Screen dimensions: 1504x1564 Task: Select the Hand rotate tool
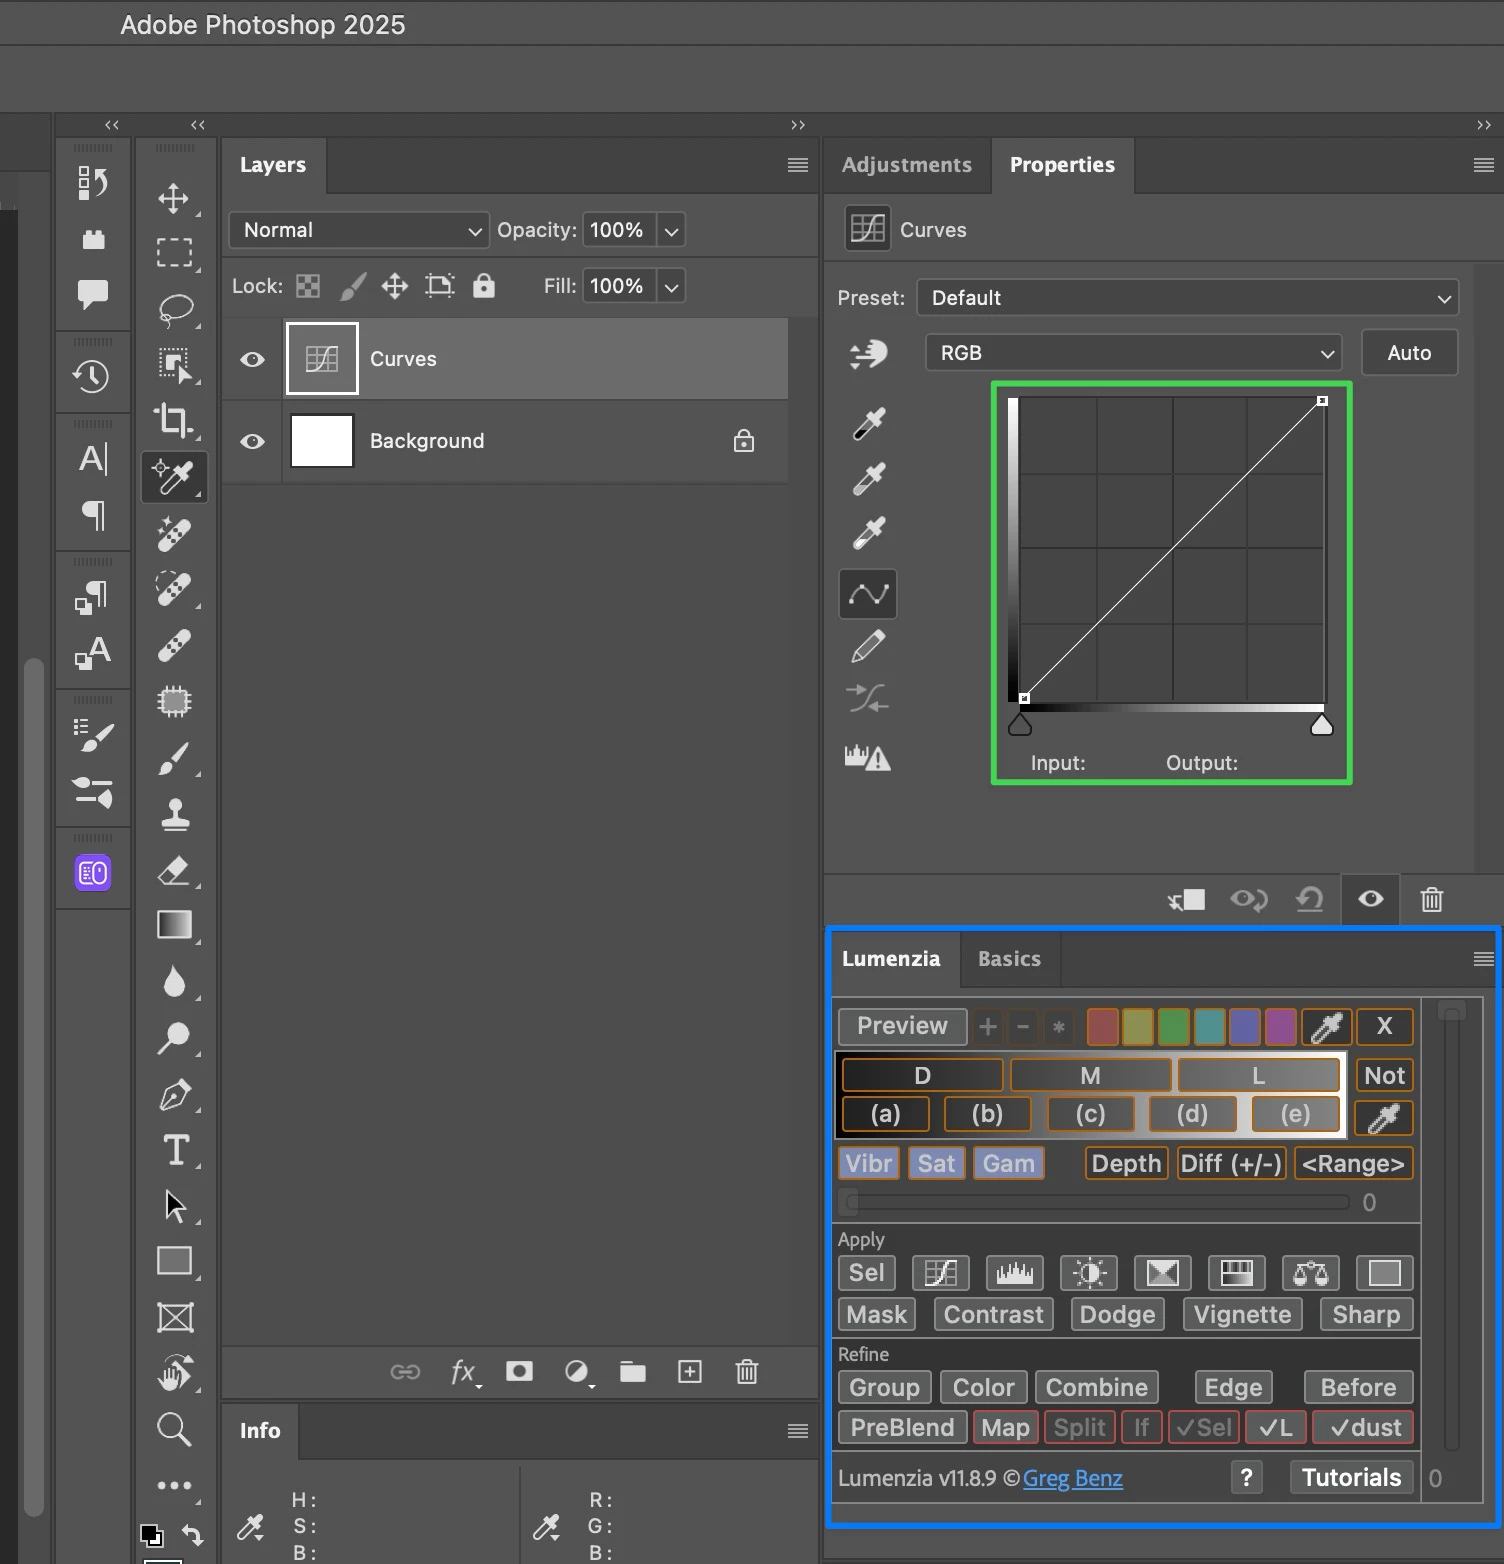pyautogui.click(x=175, y=1373)
